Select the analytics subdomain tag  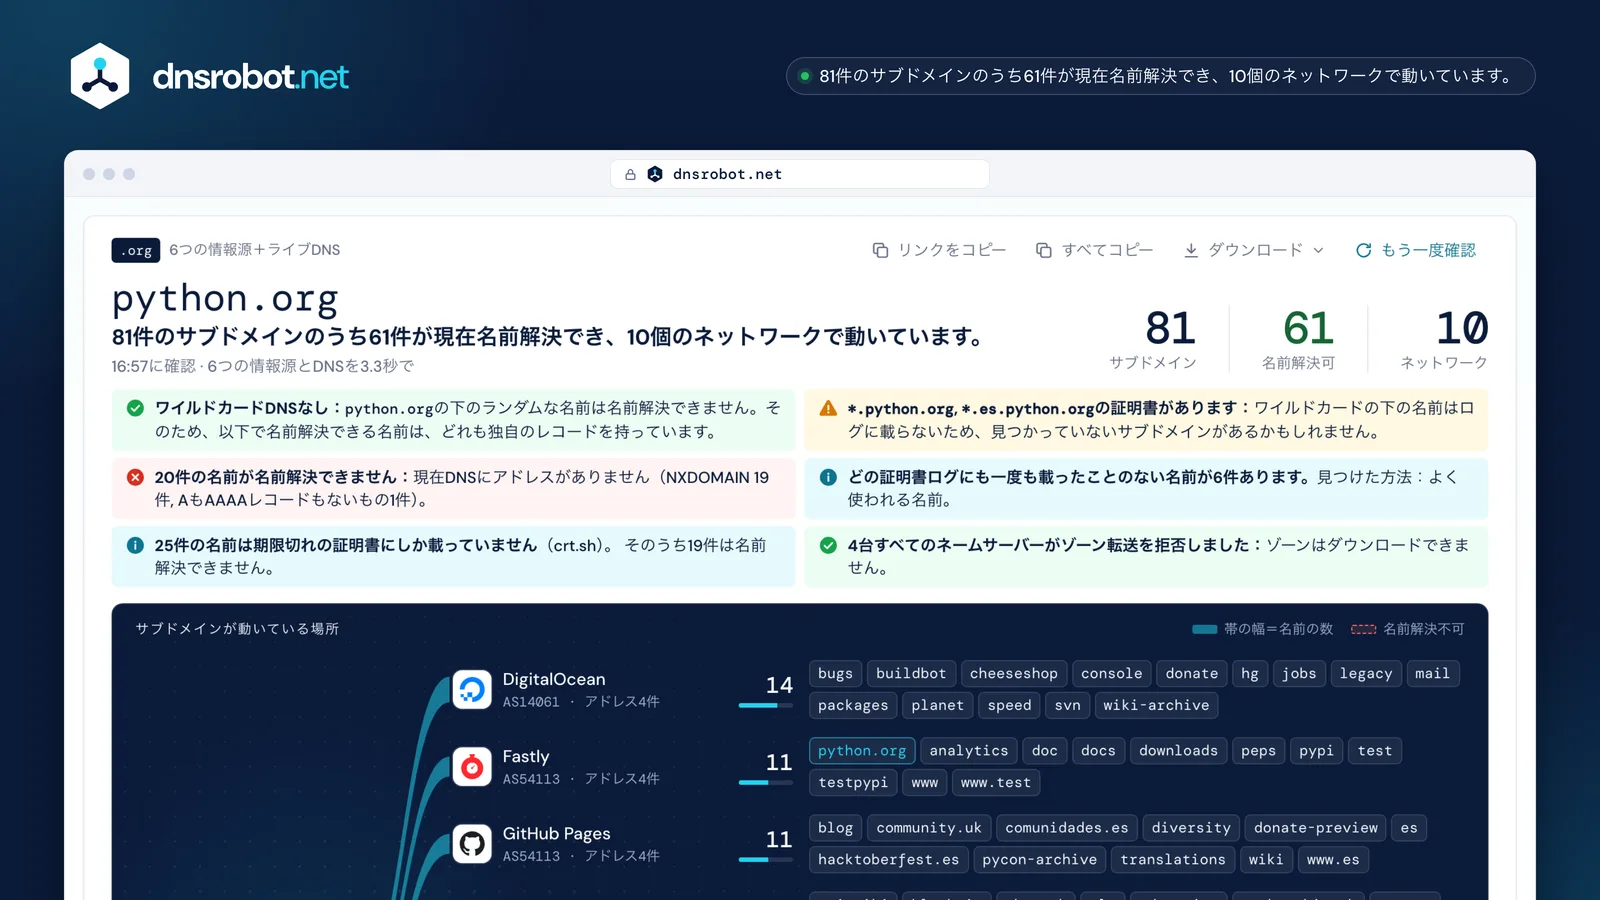(968, 751)
